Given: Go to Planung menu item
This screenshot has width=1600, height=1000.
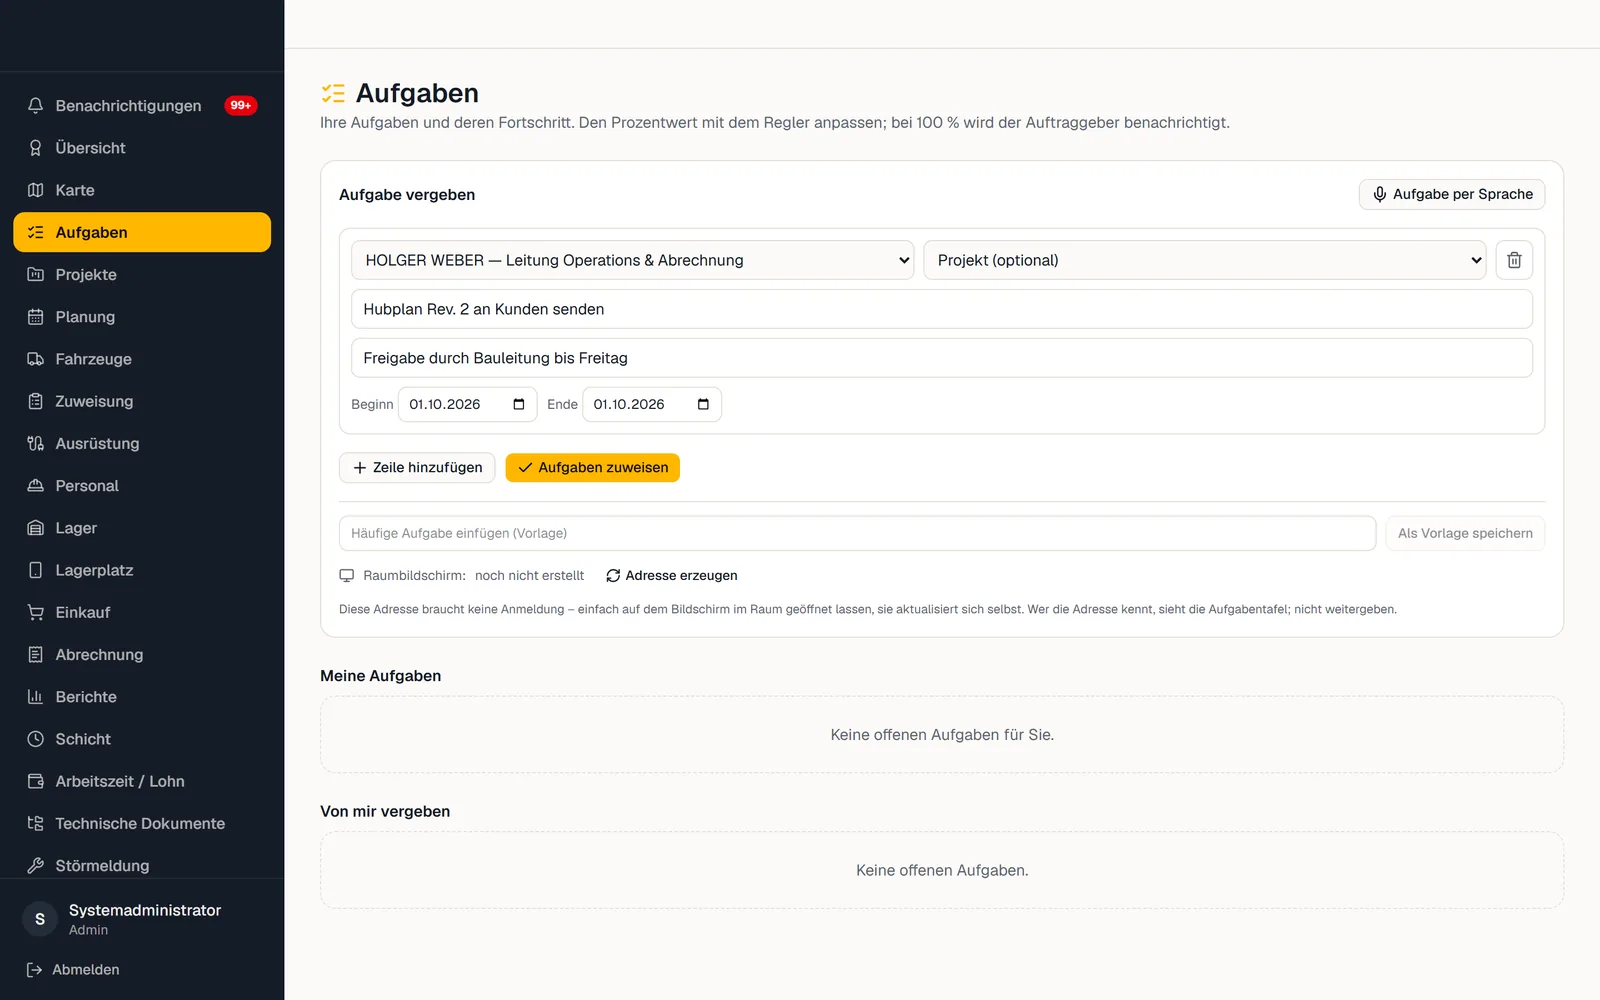Looking at the screenshot, I should (x=142, y=317).
